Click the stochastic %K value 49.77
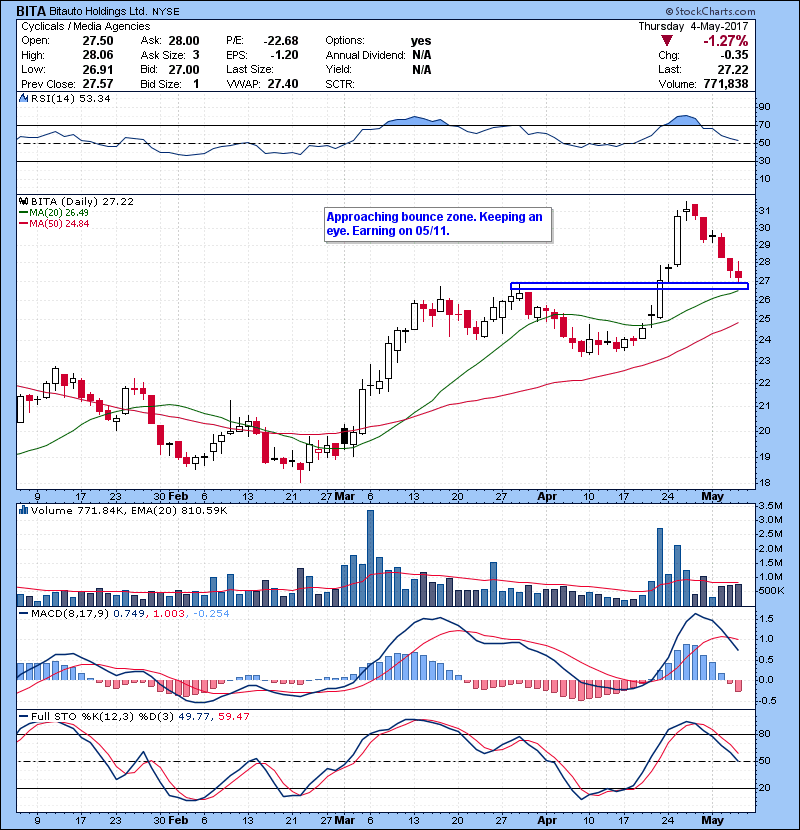This screenshot has height=830, width=800. coord(194,716)
